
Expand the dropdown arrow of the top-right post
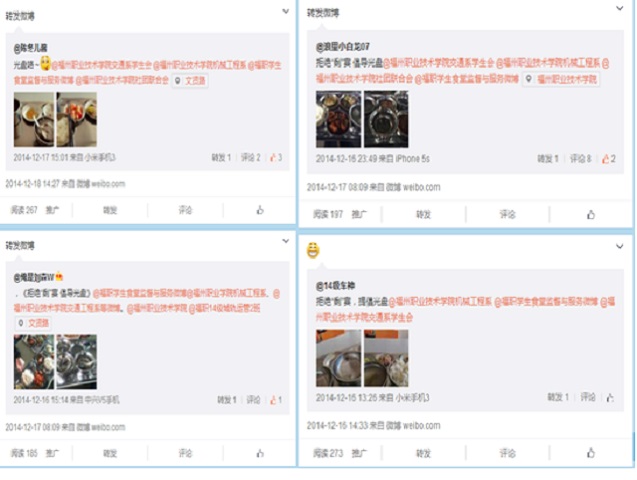click(x=620, y=8)
